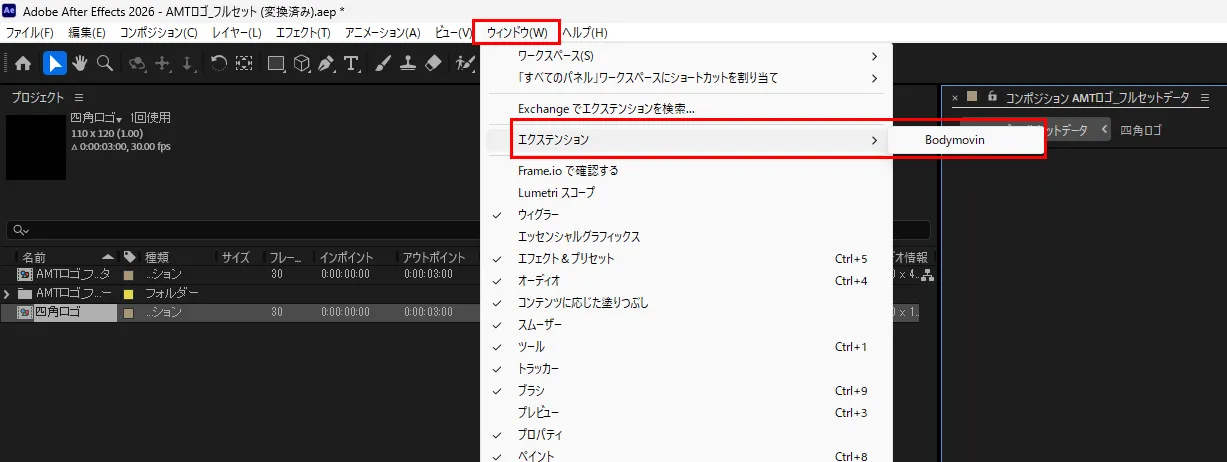Click Exchange でエクステンションを検索
The image size is (1227, 462).
pos(606,108)
